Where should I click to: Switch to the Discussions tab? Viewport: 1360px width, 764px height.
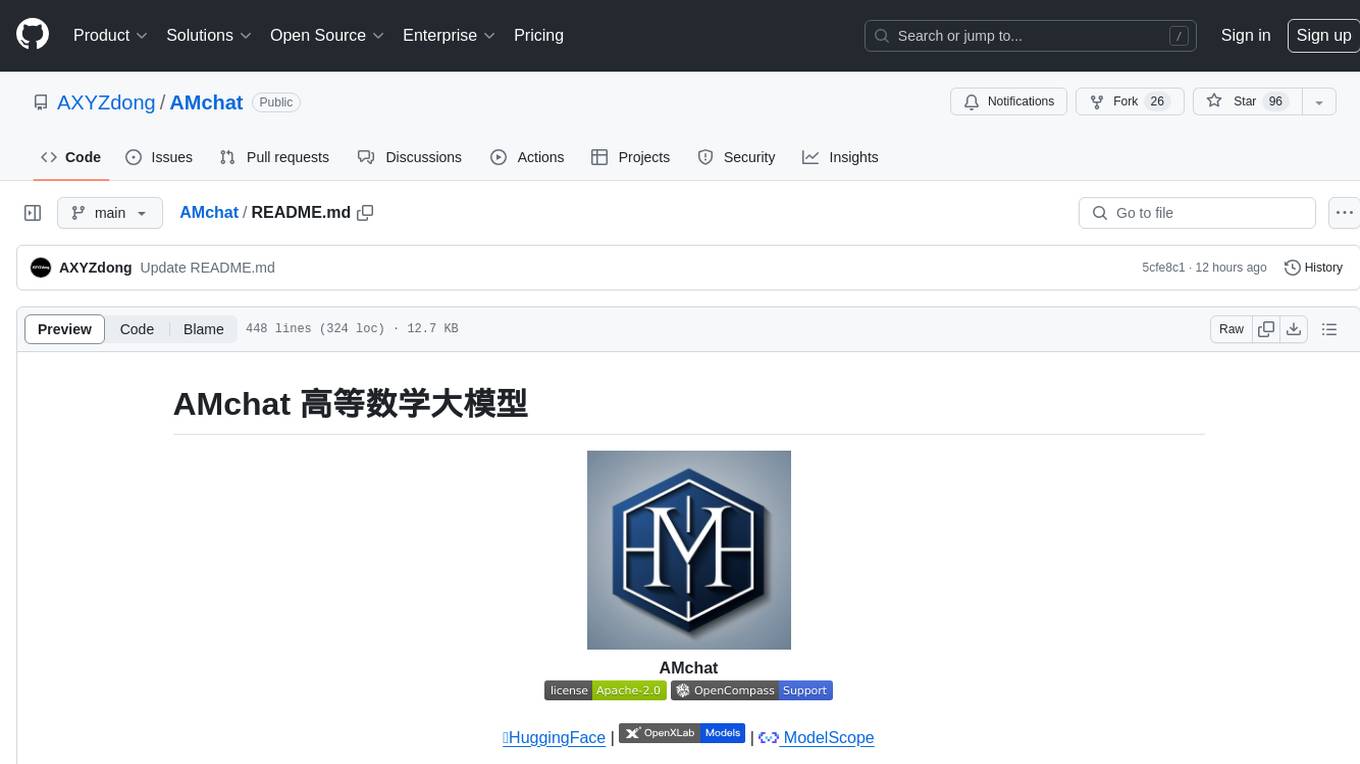tap(409, 157)
